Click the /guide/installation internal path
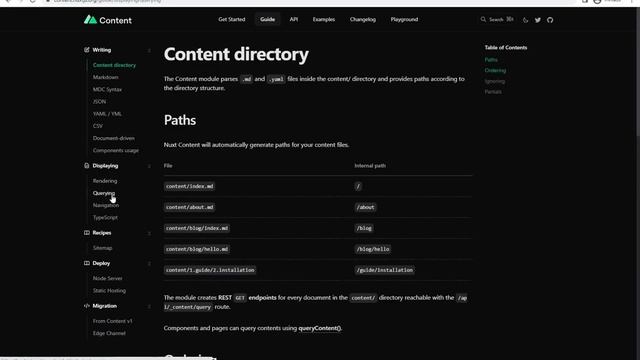The height and width of the screenshot is (360, 640). pyautogui.click(x=384, y=270)
